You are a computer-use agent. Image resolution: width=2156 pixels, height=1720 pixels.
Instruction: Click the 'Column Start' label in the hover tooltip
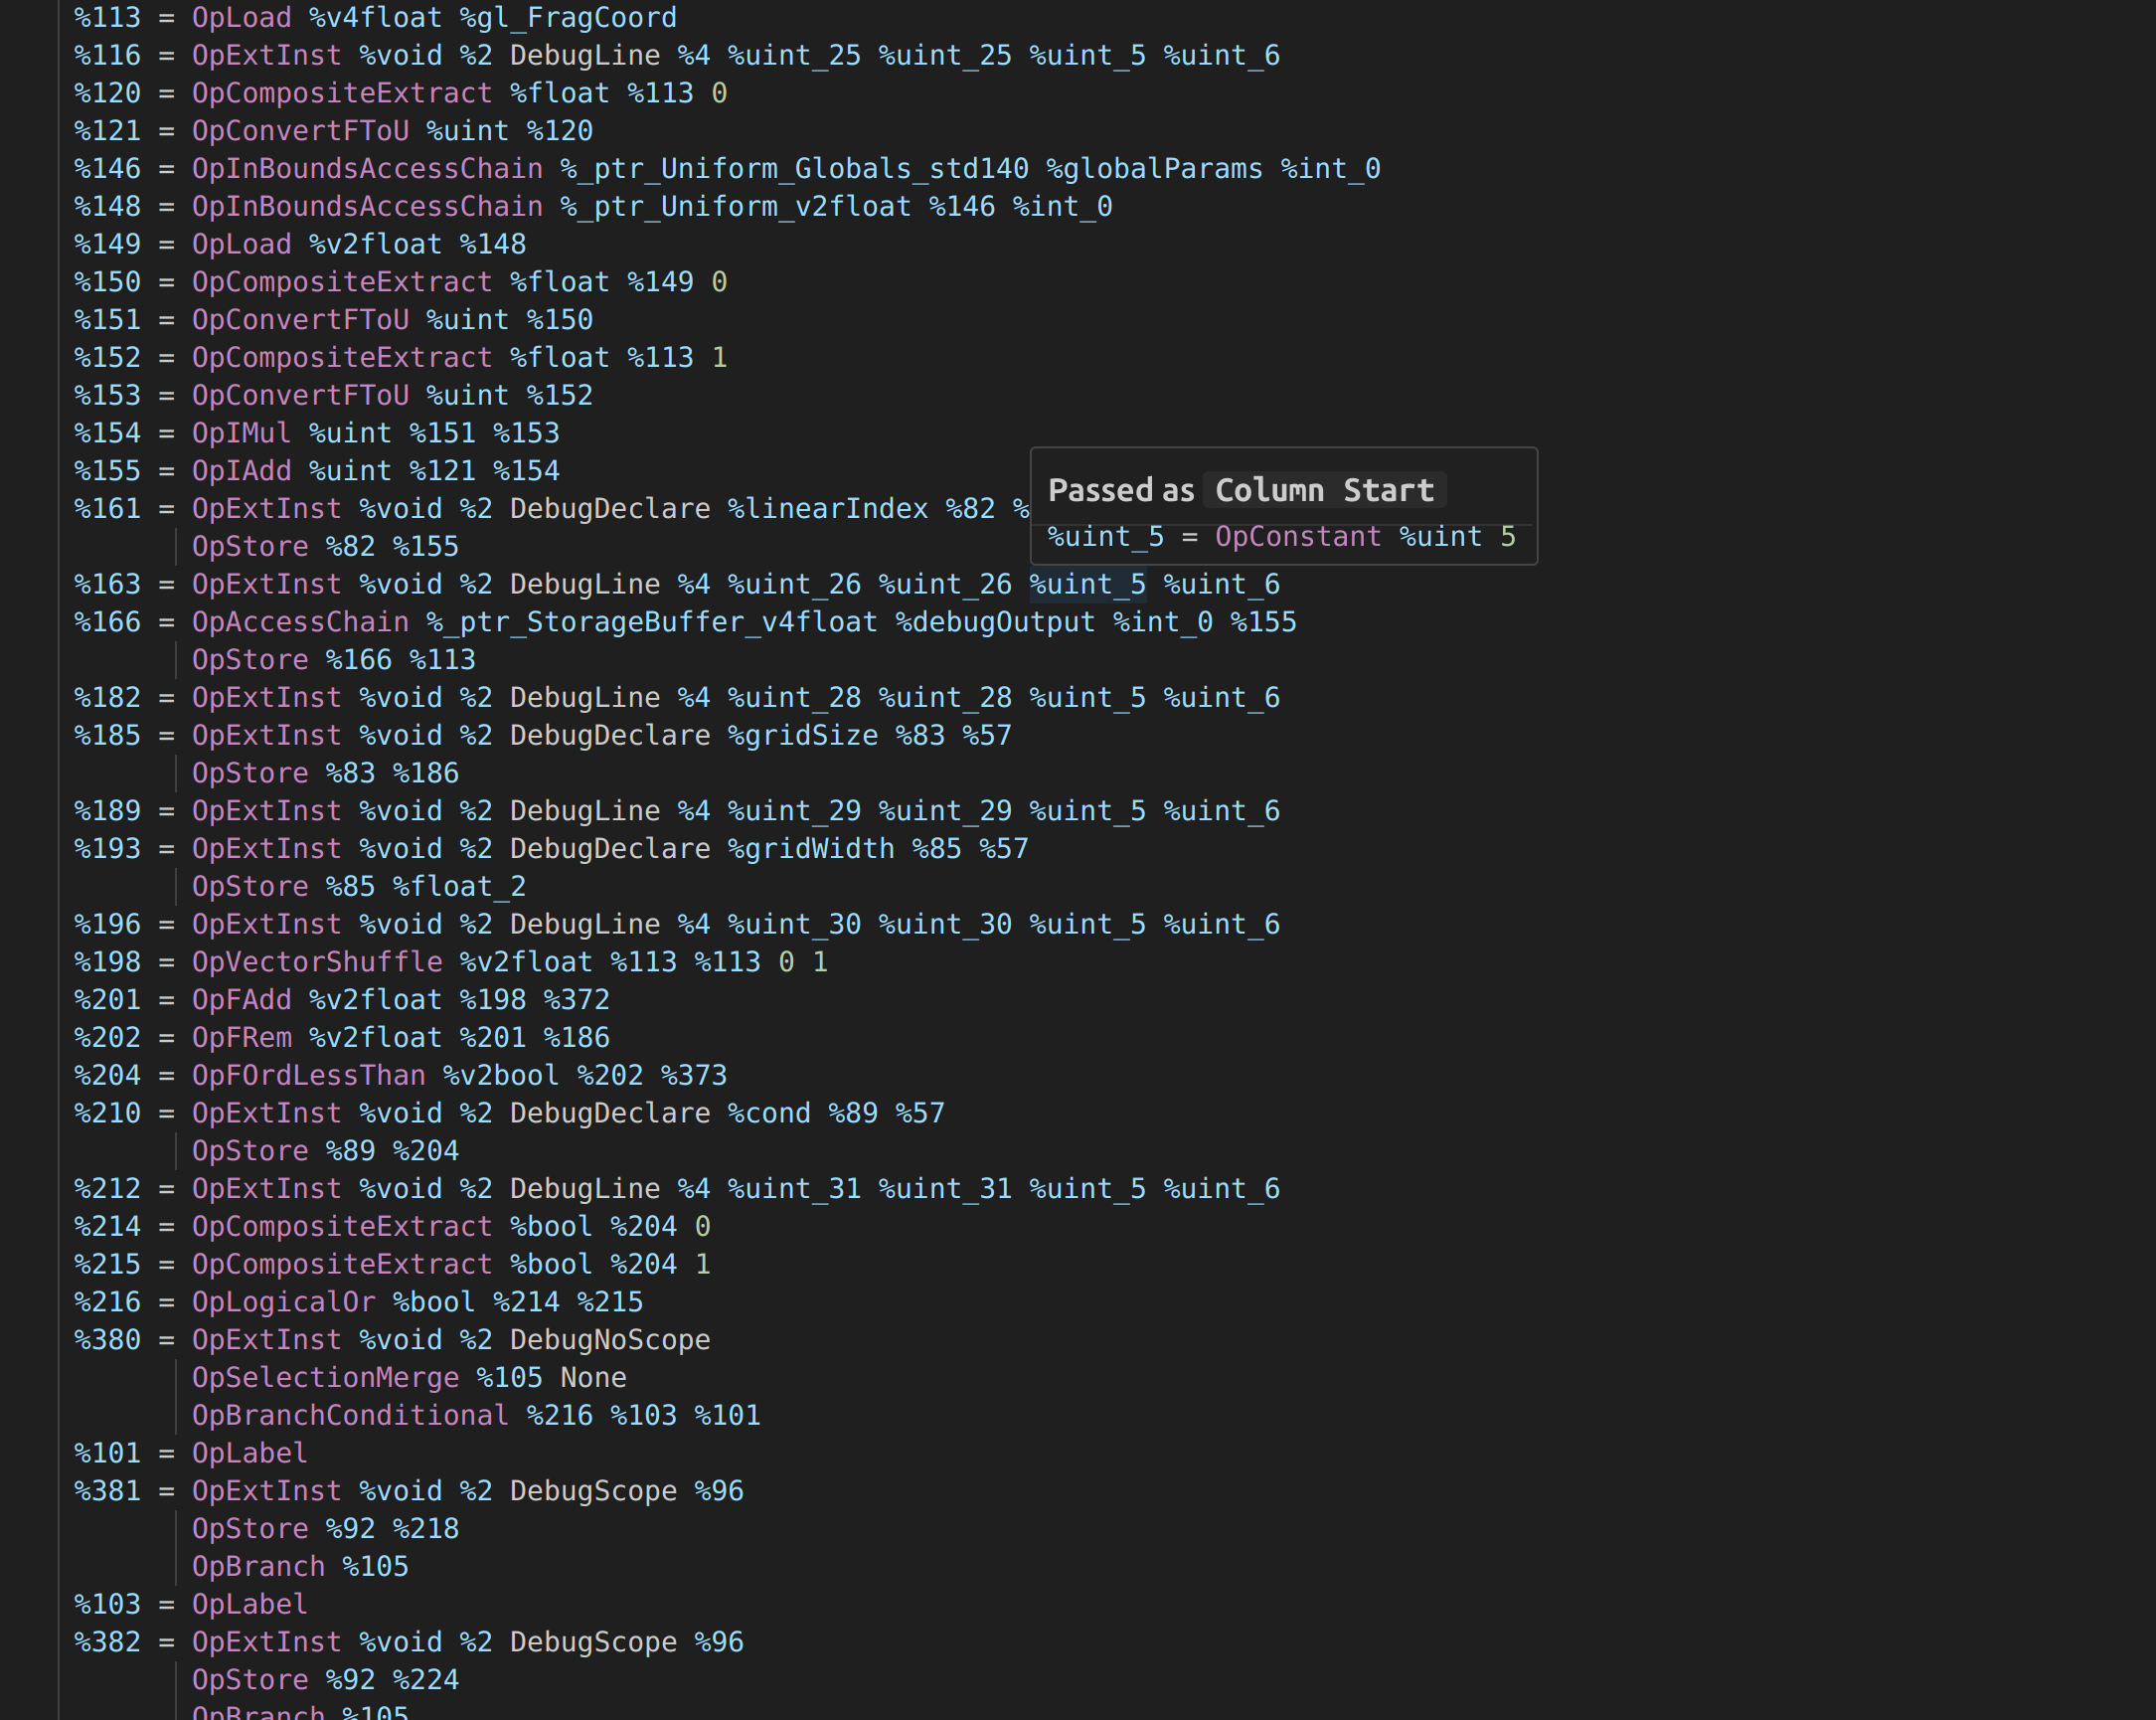pos(1324,491)
